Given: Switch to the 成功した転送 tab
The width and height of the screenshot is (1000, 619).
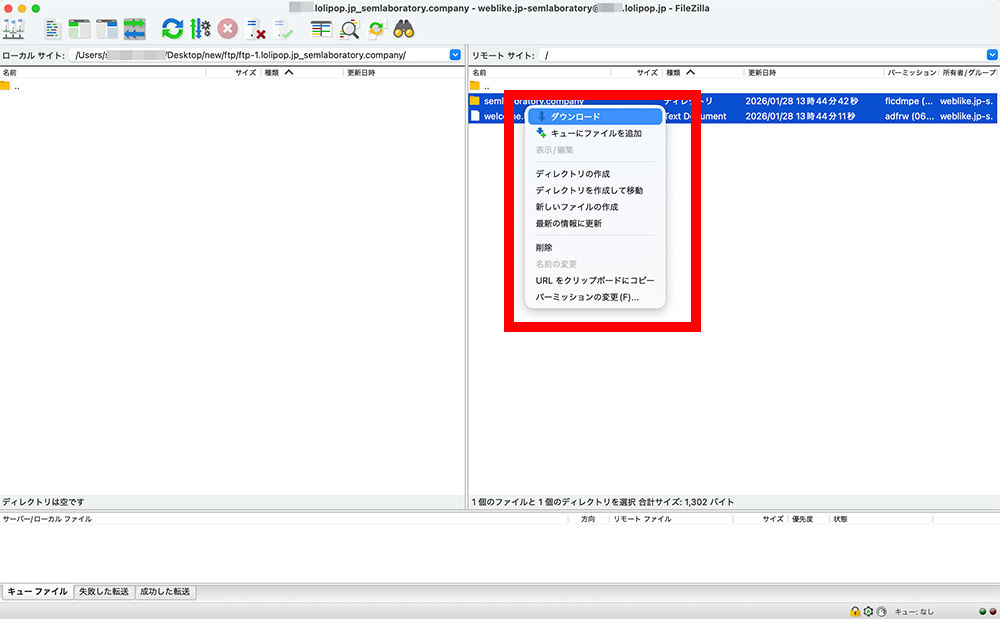Looking at the screenshot, I should (x=166, y=592).
